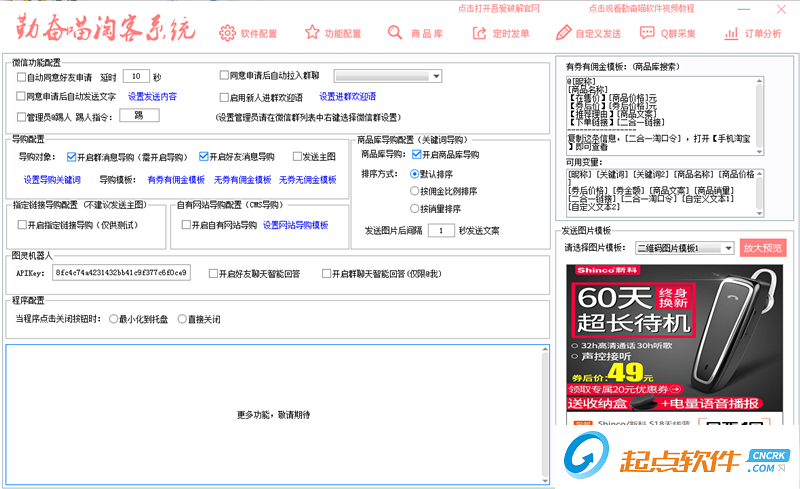
Task: Enable 开启好友聊天智能回答 checkbox
Action: pyautogui.click(x=213, y=274)
